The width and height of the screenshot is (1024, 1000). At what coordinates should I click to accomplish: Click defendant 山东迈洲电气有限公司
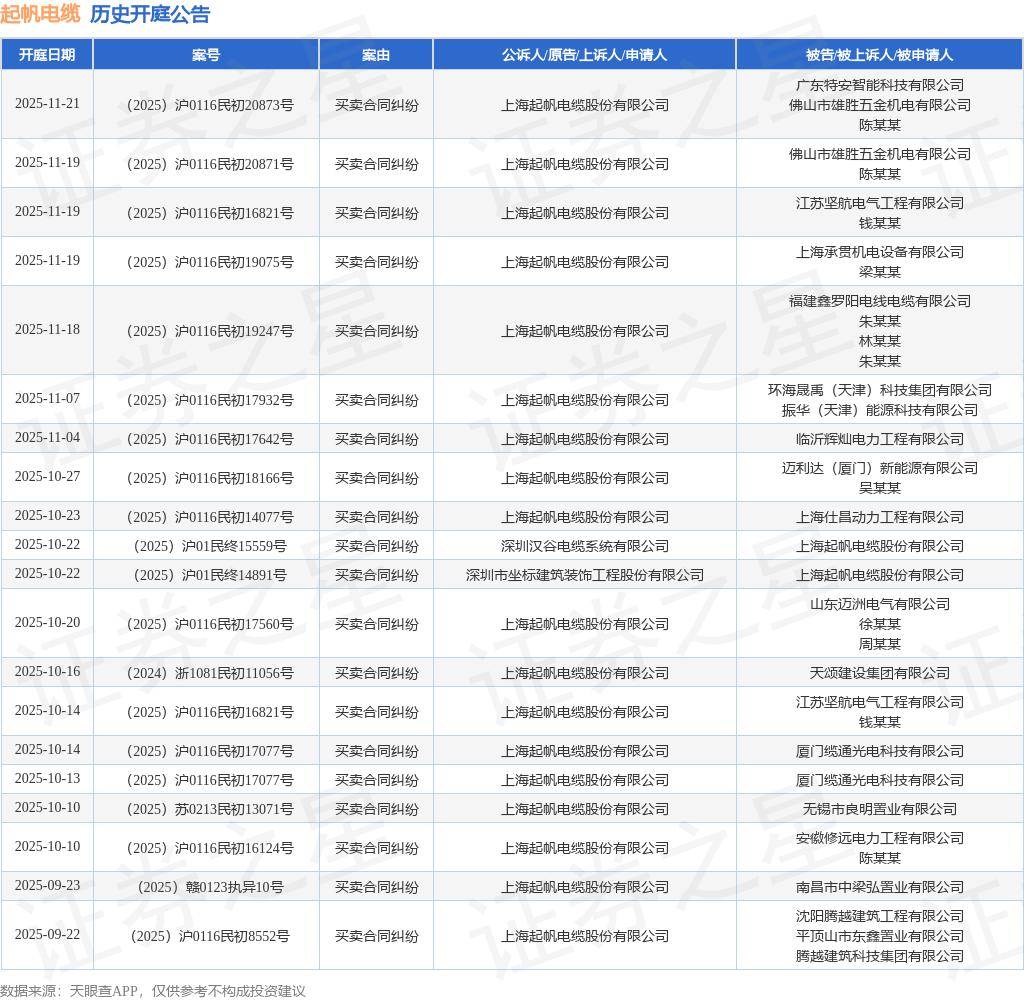point(880,604)
